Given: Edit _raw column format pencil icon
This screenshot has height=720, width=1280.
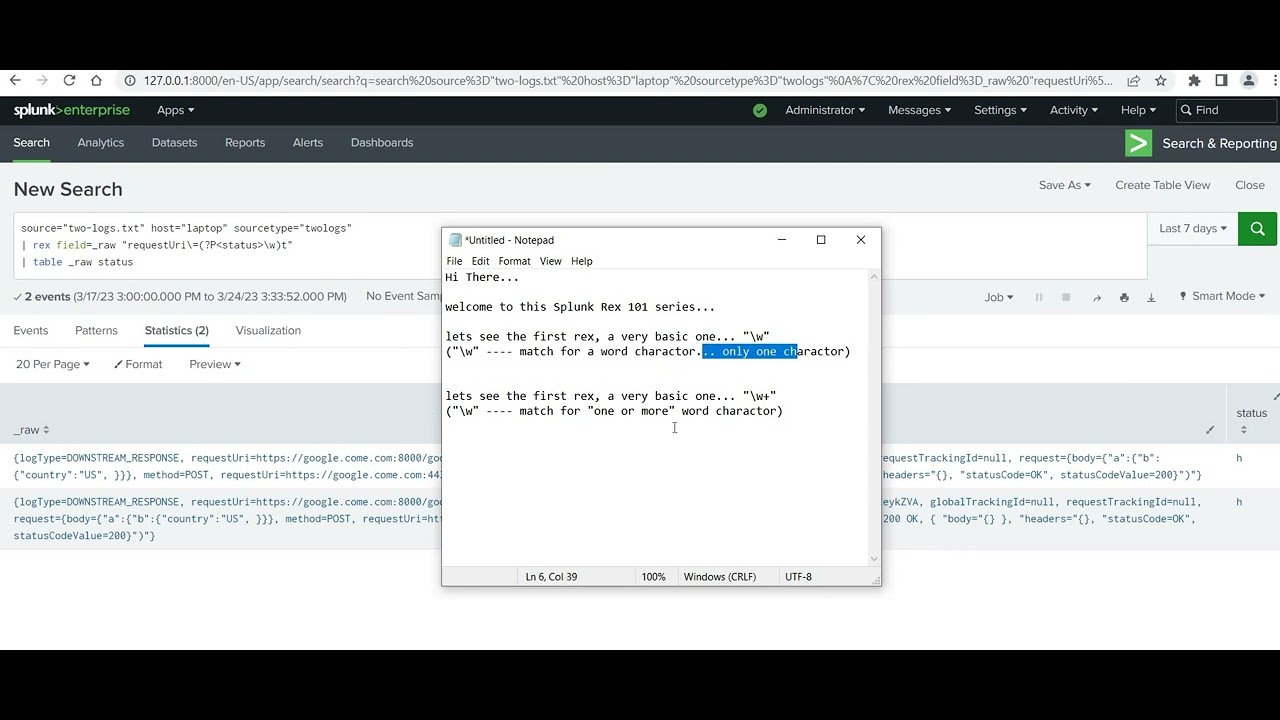Looking at the screenshot, I should 1210,430.
